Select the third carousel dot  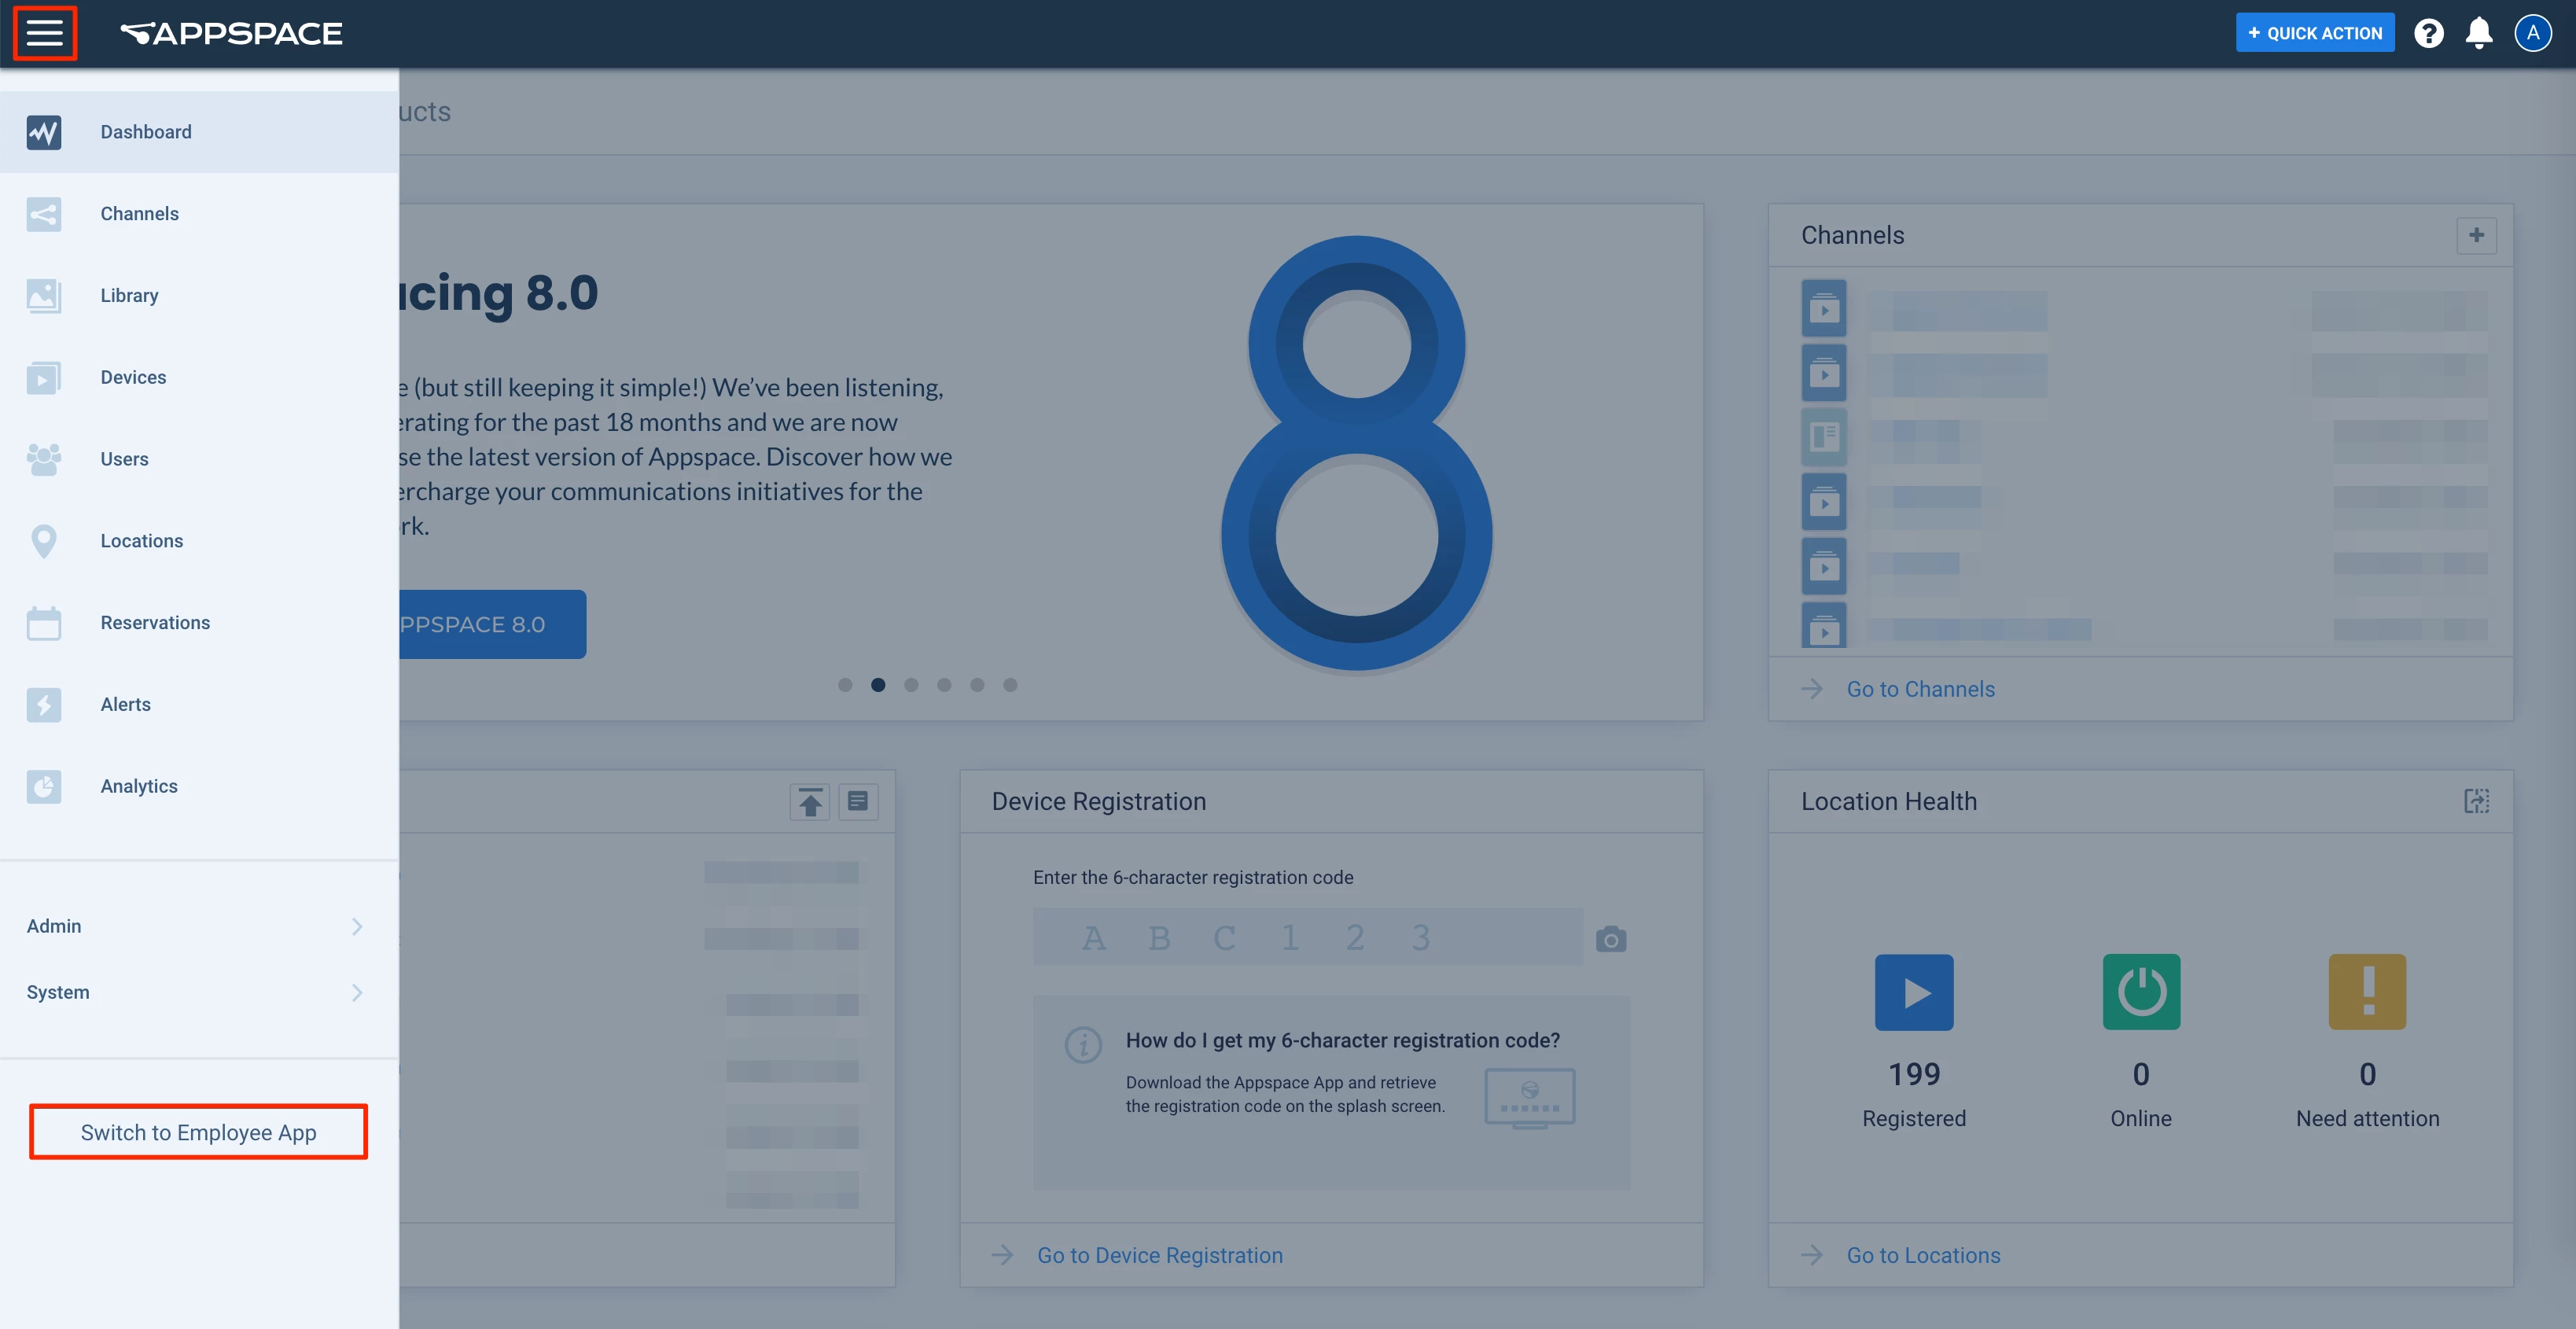coord(911,685)
